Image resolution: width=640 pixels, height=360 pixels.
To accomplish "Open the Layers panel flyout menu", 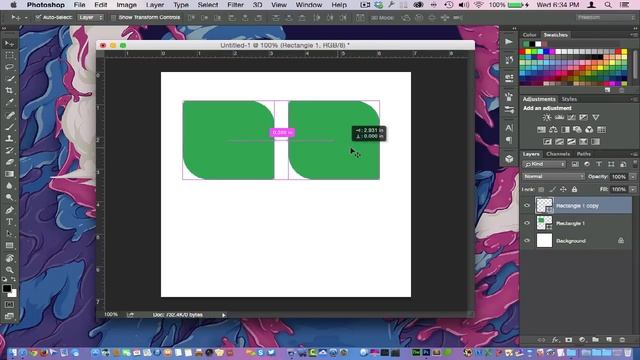I will pos(634,154).
